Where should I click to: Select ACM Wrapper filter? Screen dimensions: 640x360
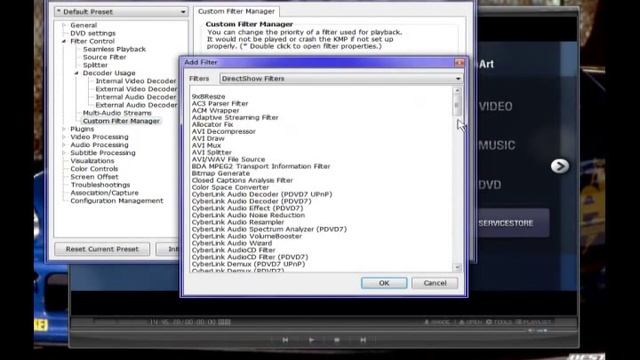click(x=216, y=111)
